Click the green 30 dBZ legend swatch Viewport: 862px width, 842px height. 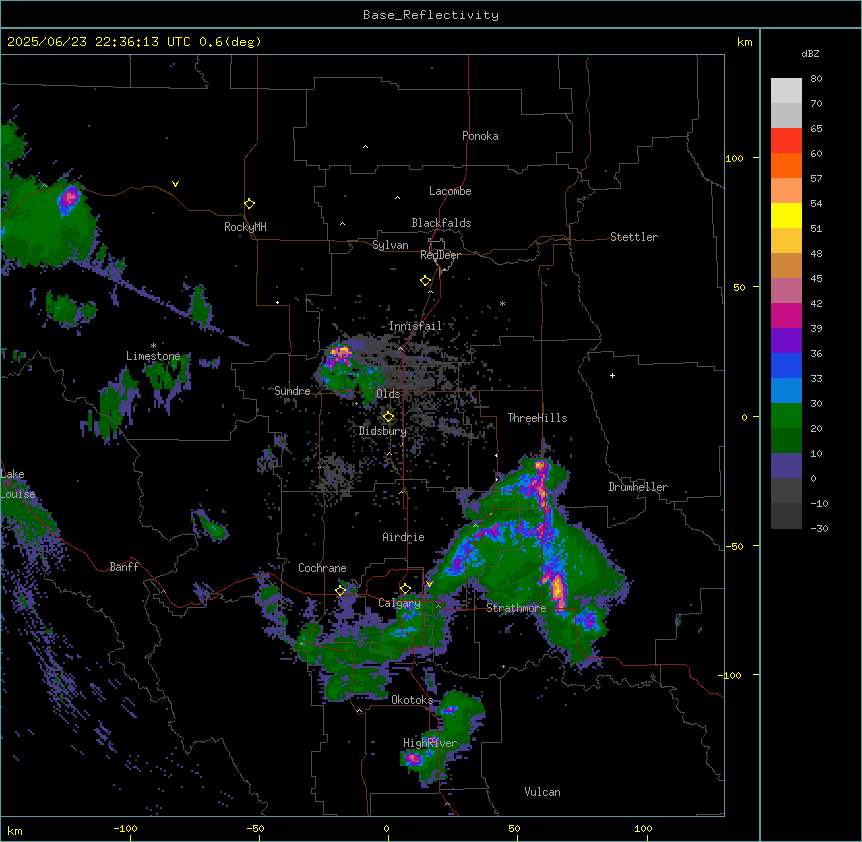(786, 416)
